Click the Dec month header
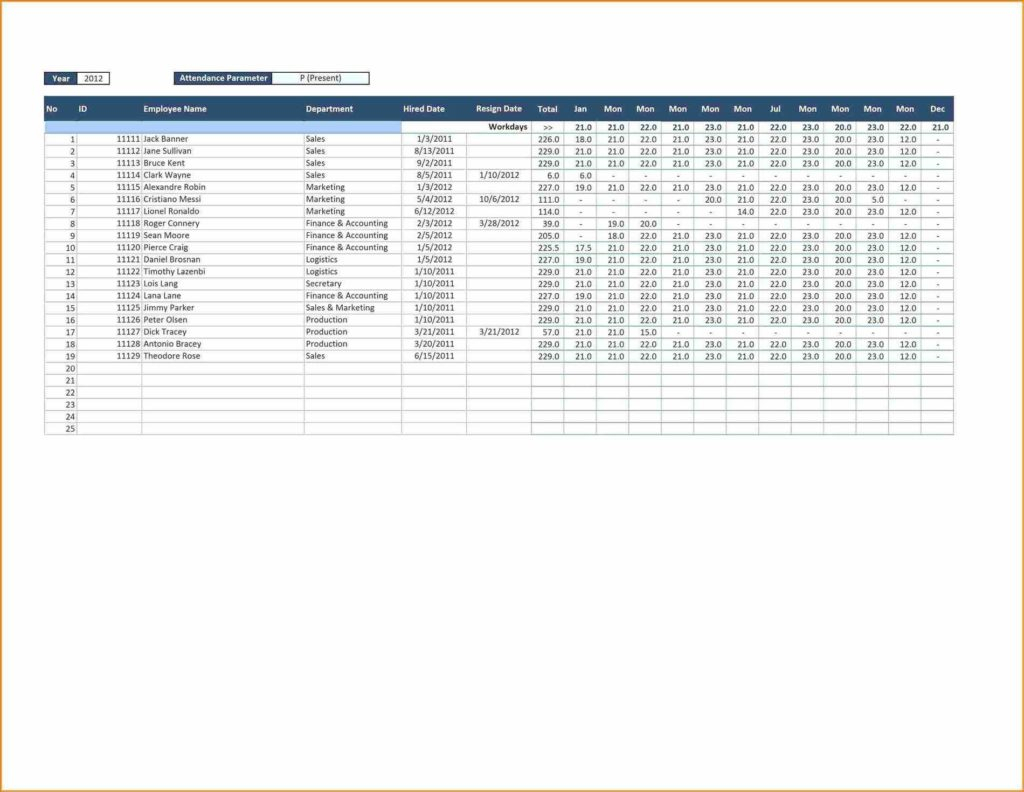The width and height of the screenshot is (1024, 792). (x=937, y=109)
